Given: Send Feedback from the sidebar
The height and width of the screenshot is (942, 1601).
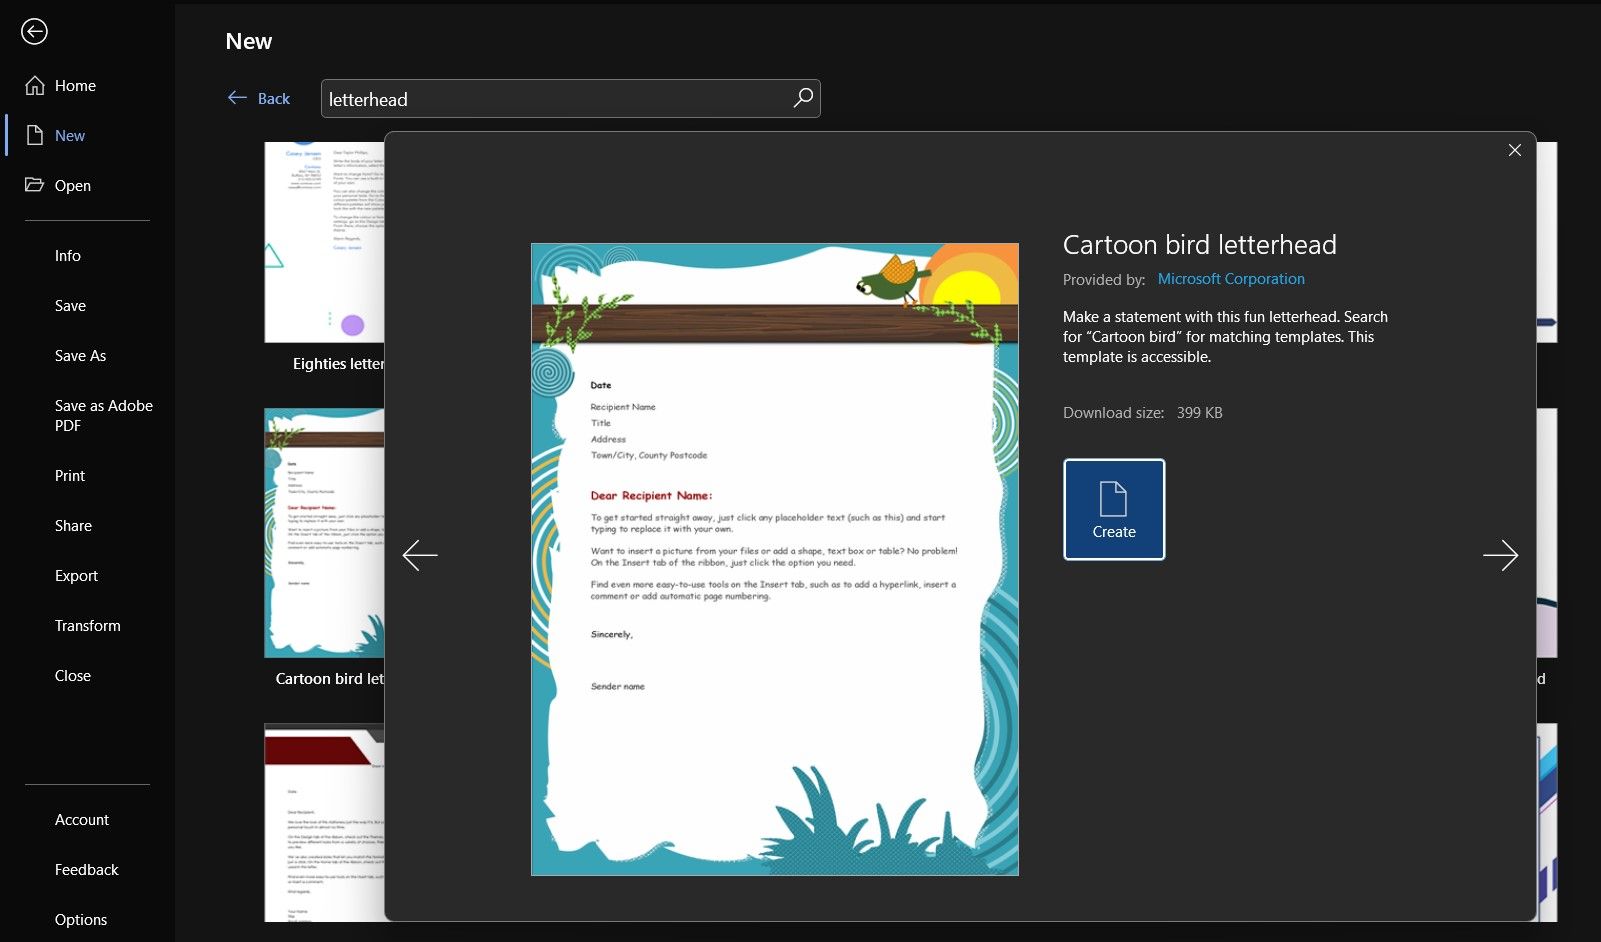Looking at the screenshot, I should click(x=86, y=869).
